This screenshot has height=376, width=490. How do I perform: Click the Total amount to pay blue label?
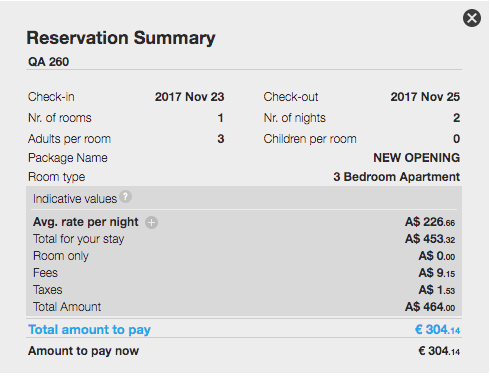89,330
